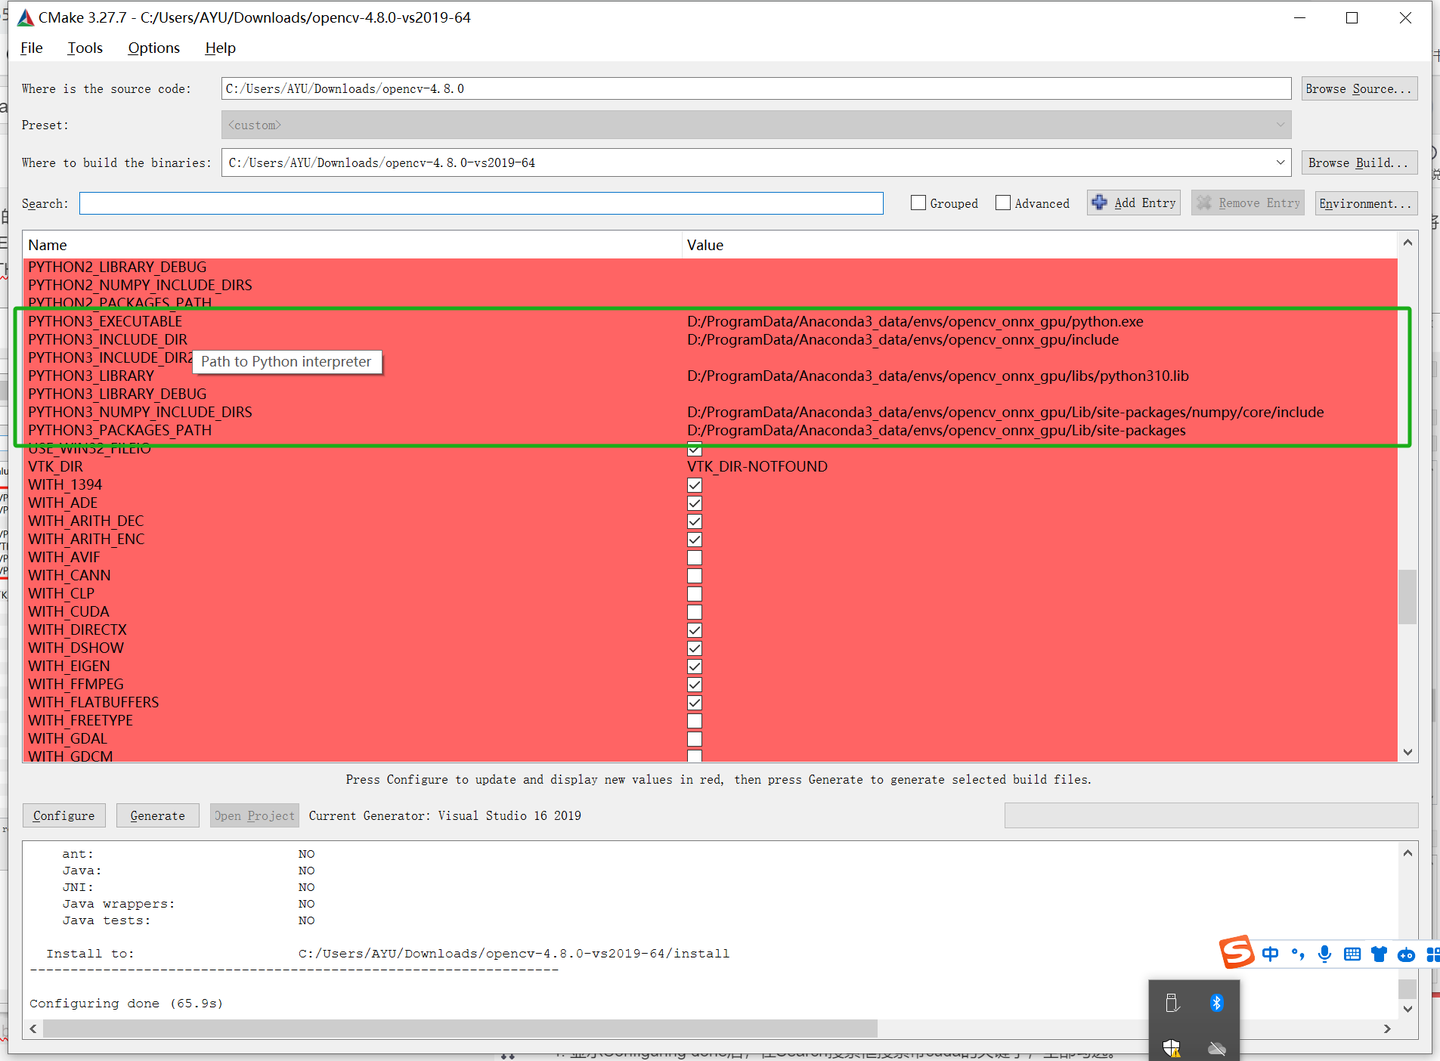Click inside the Search field
Image resolution: width=1440 pixels, height=1061 pixels.
coord(480,203)
